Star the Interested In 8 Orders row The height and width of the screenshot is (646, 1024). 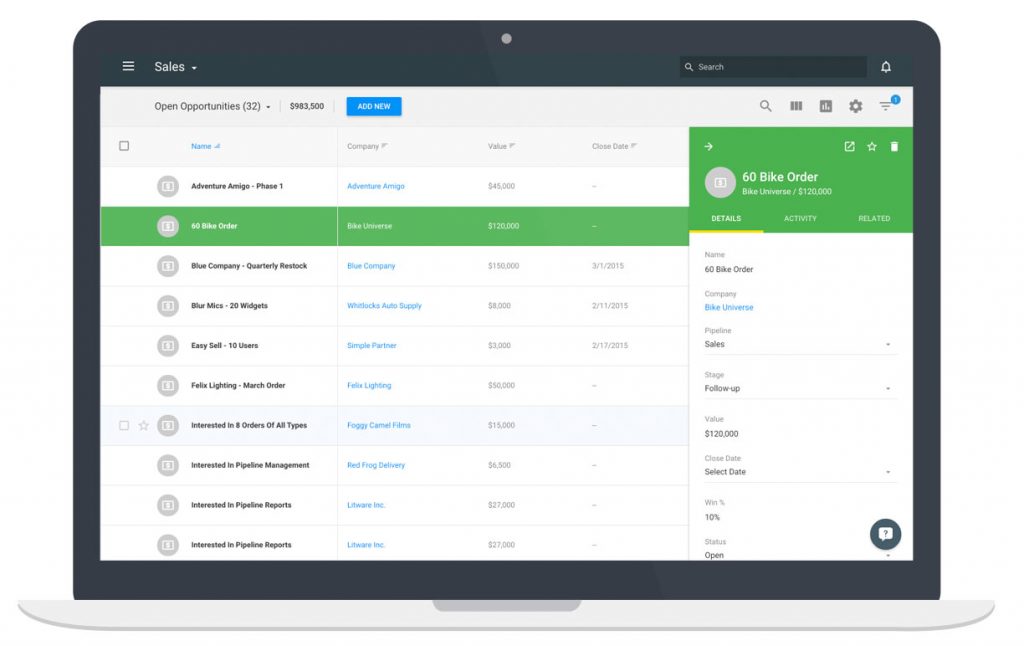143,425
